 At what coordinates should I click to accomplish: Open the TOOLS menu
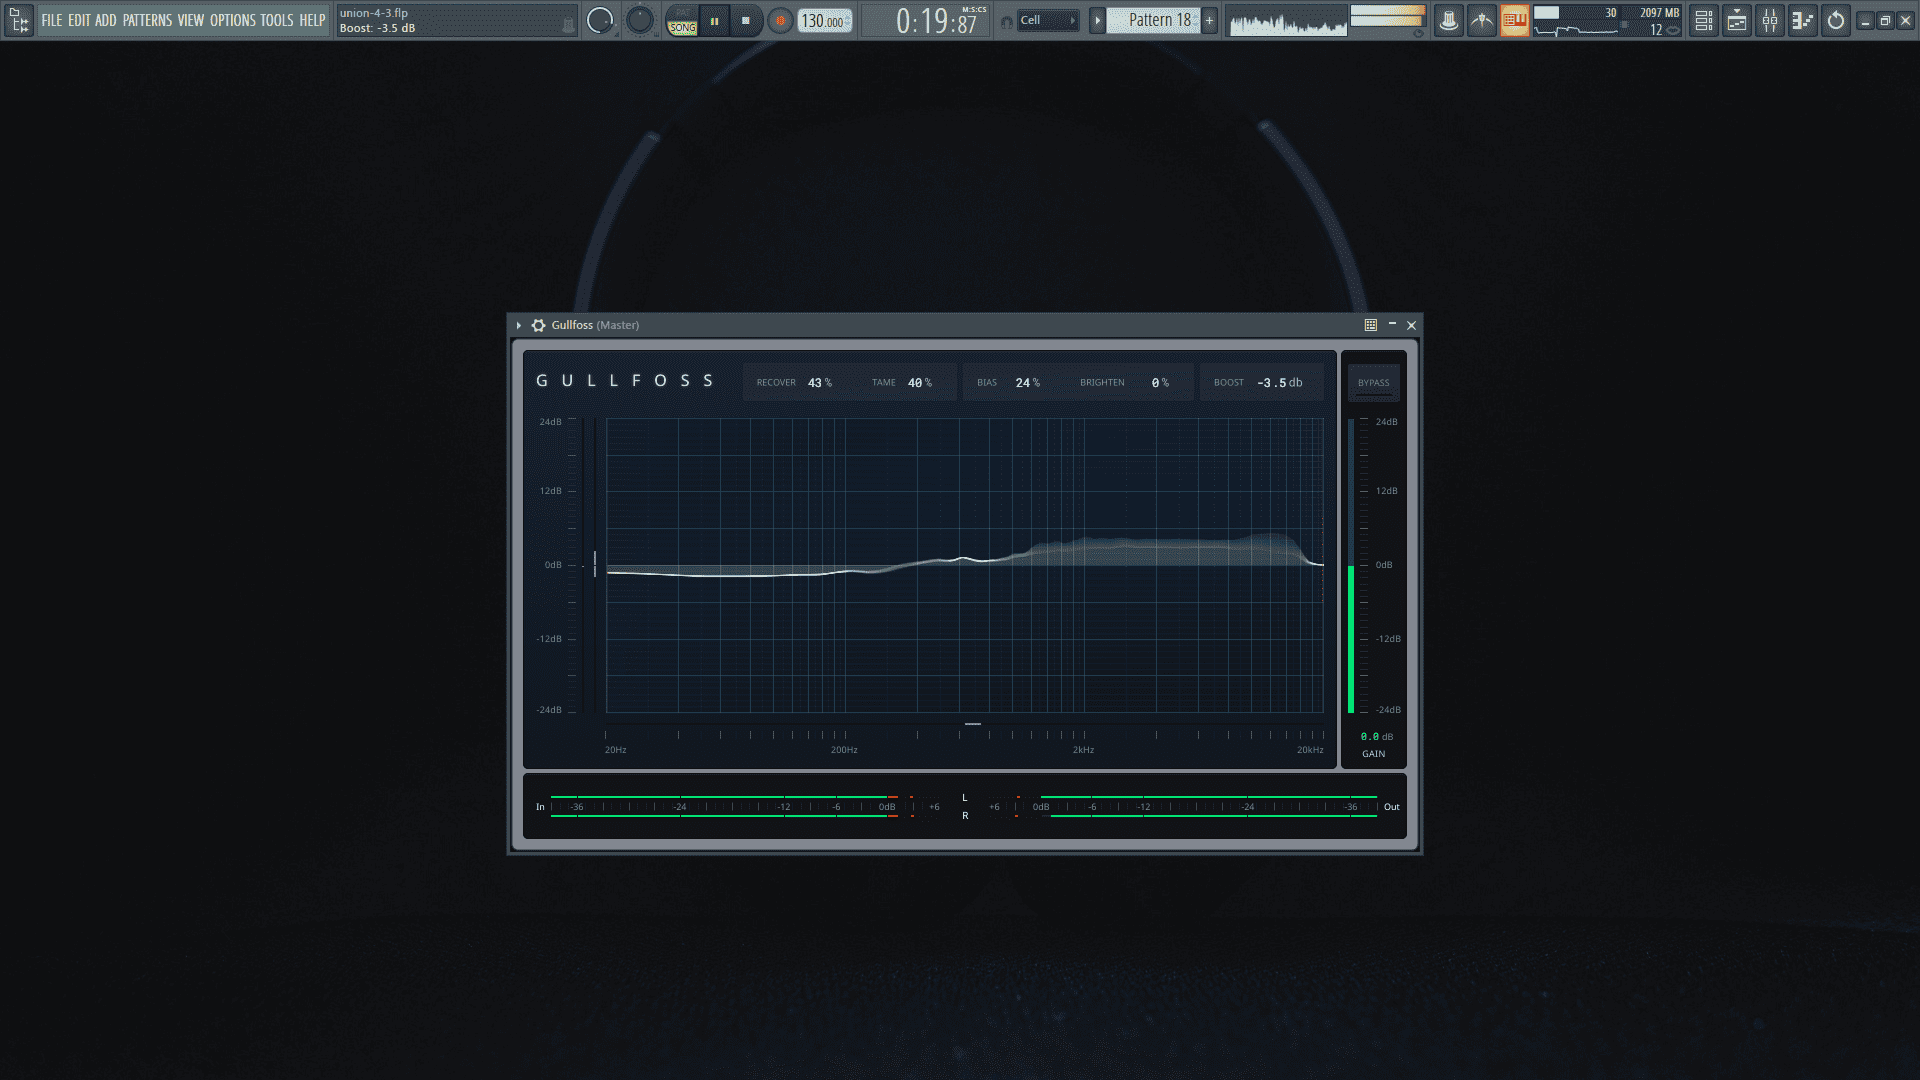point(277,20)
